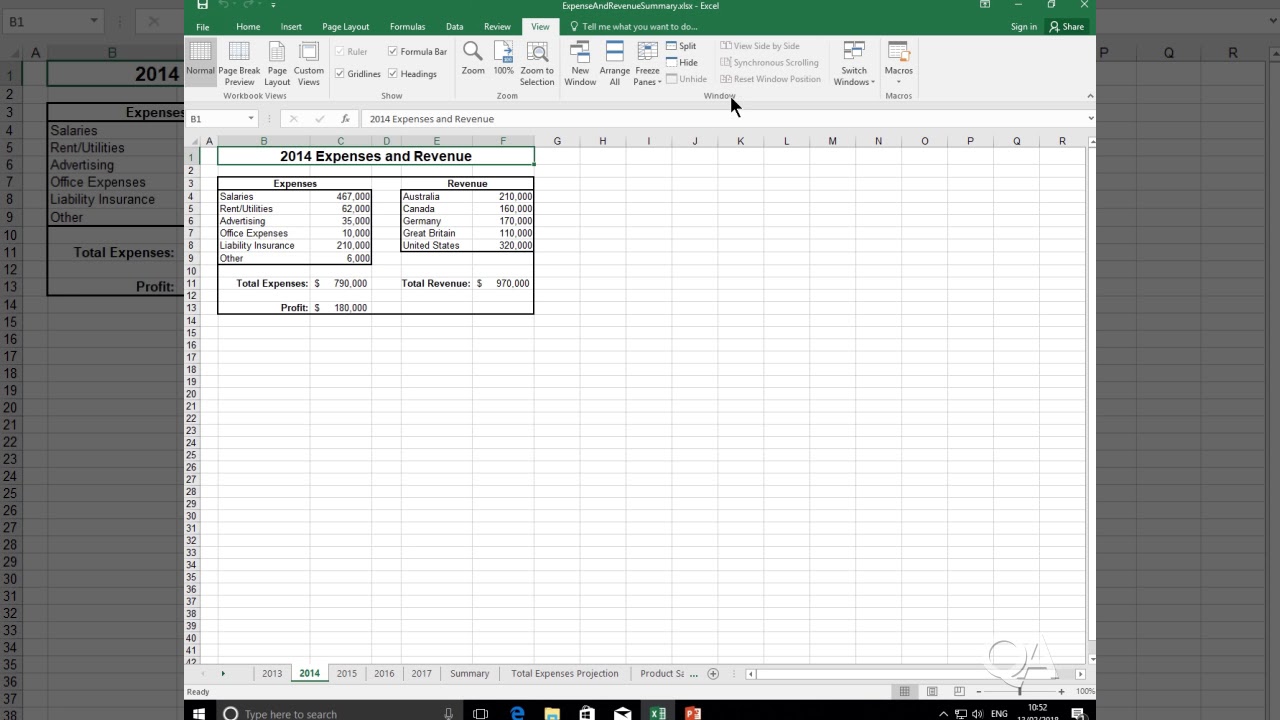Viewport: 1280px width, 720px height.
Task: Zoom in with status bar plus
Action: click(1062, 691)
